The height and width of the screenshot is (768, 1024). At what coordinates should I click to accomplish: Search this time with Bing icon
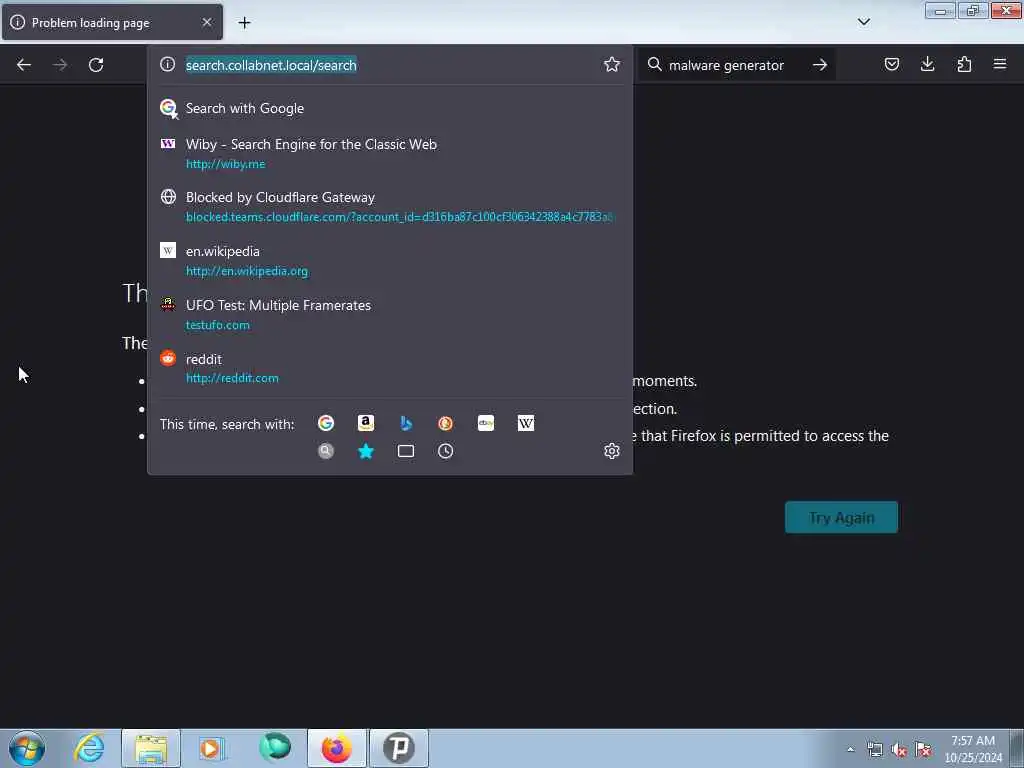(x=406, y=423)
